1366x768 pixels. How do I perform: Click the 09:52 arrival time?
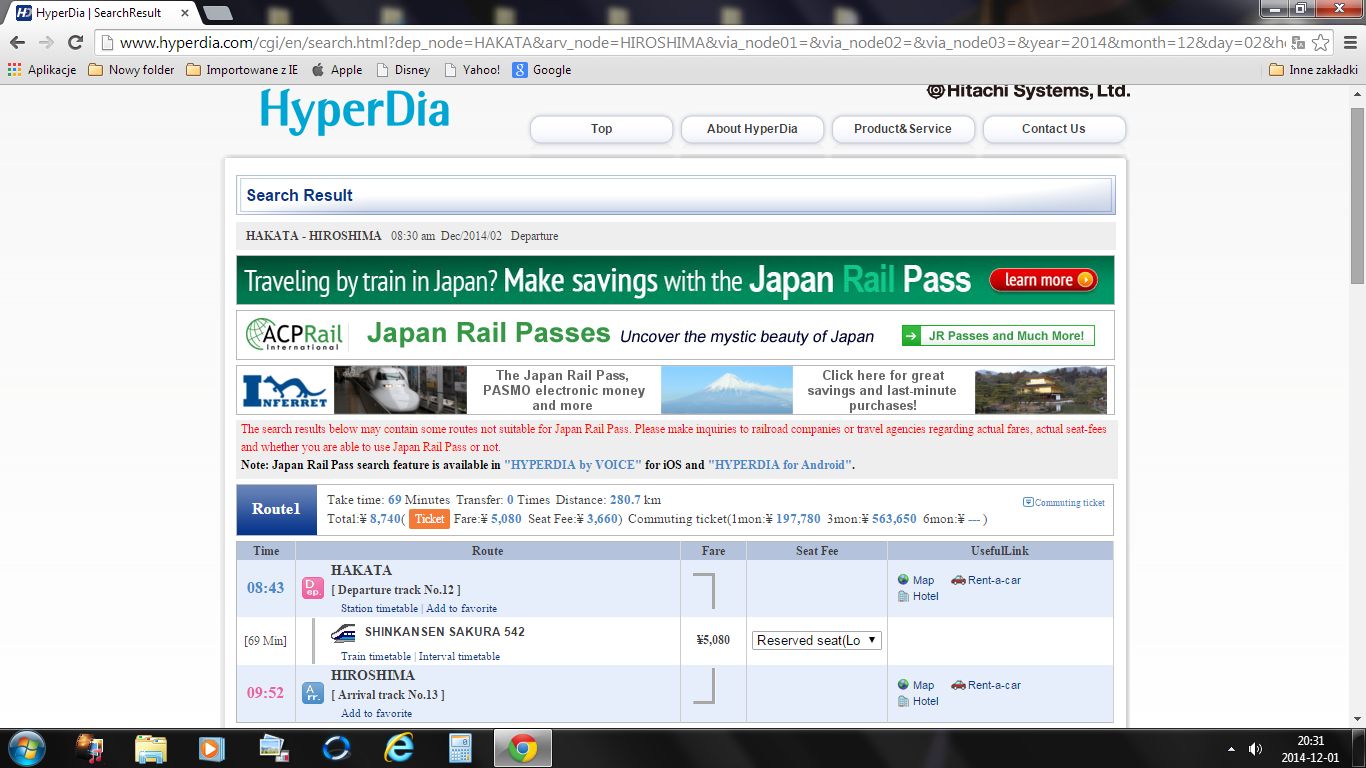click(266, 692)
